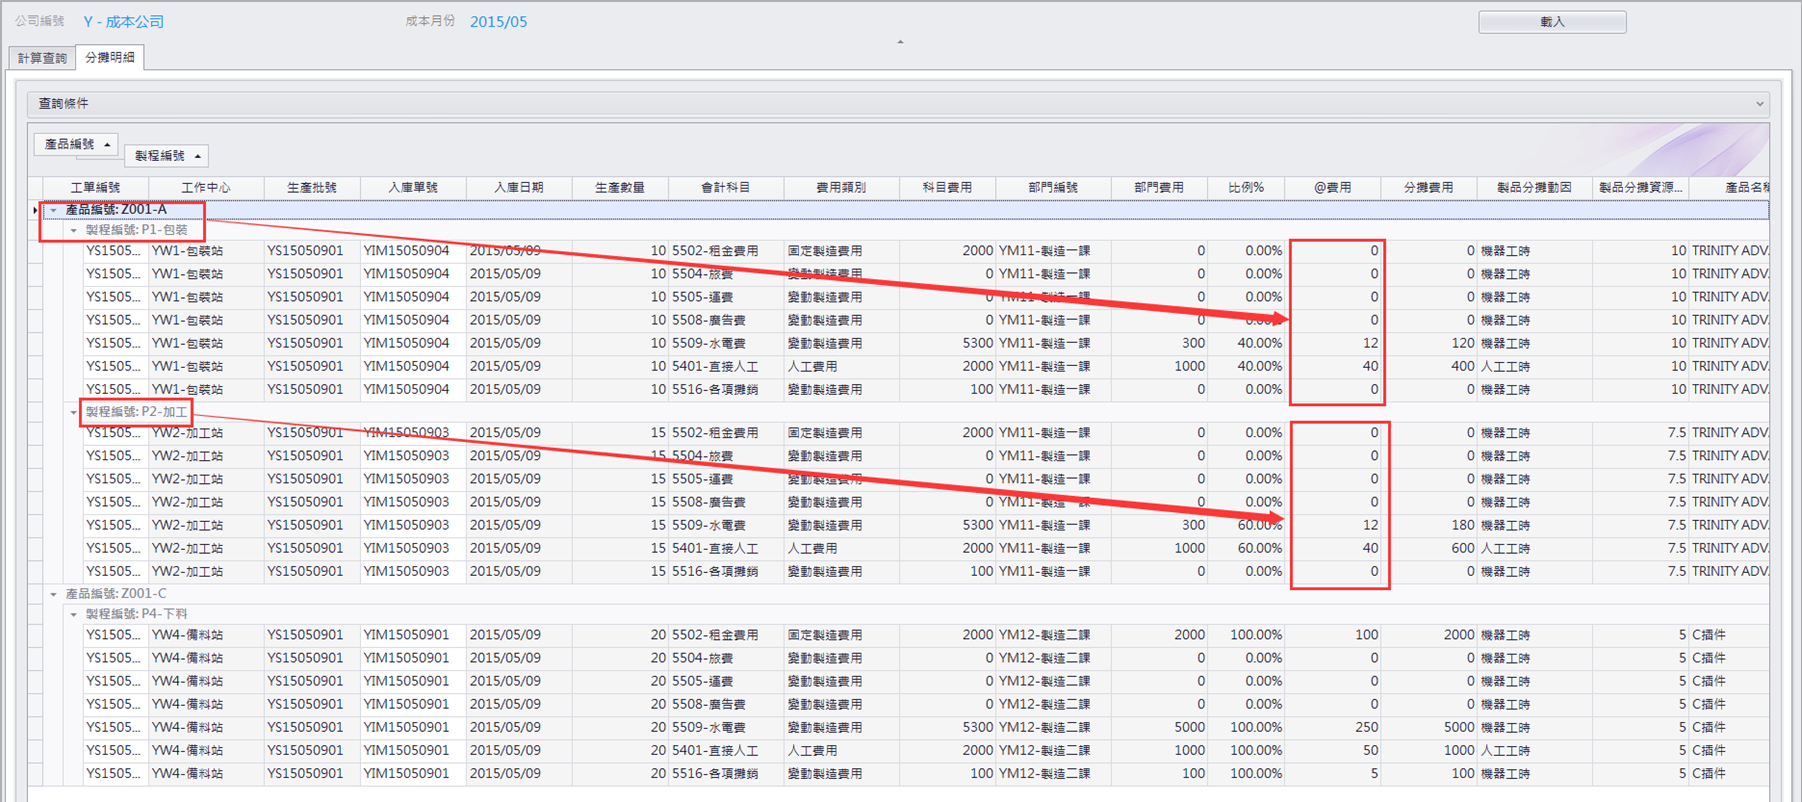Sort by the 費用類別 column header
Viewport: 1802px width, 802px height.
tap(840, 188)
